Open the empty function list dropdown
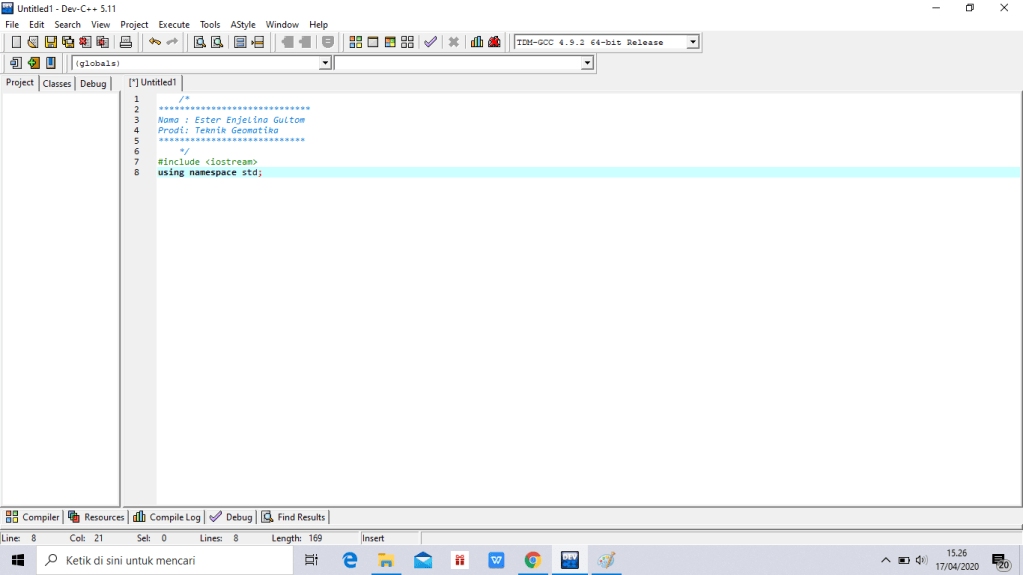 pyautogui.click(x=587, y=63)
